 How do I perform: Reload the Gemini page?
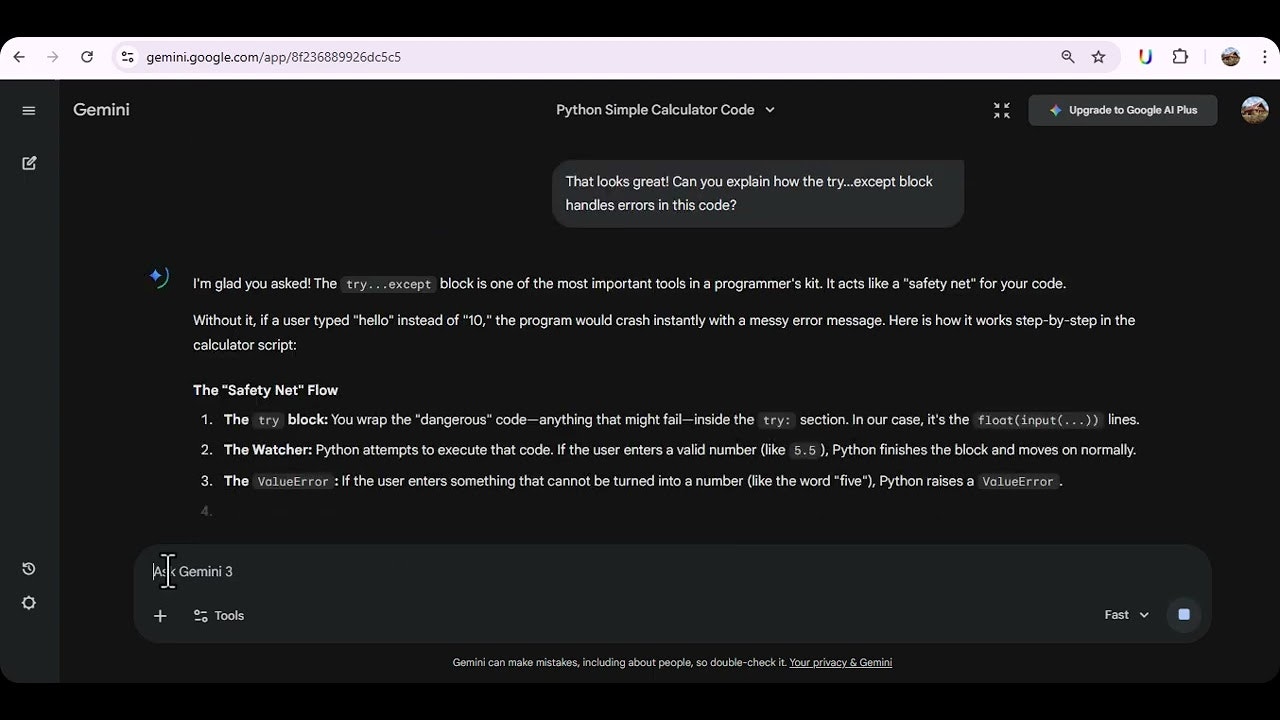click(87, 57)
